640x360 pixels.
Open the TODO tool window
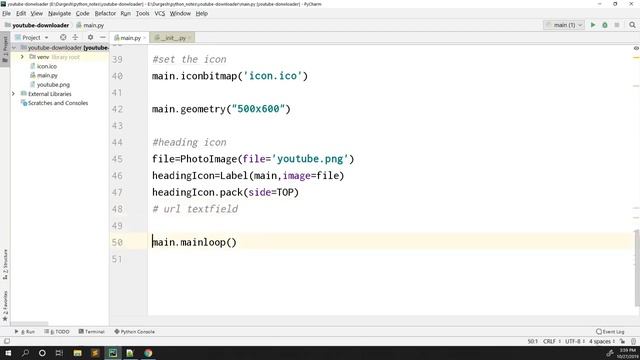point(57,332)
